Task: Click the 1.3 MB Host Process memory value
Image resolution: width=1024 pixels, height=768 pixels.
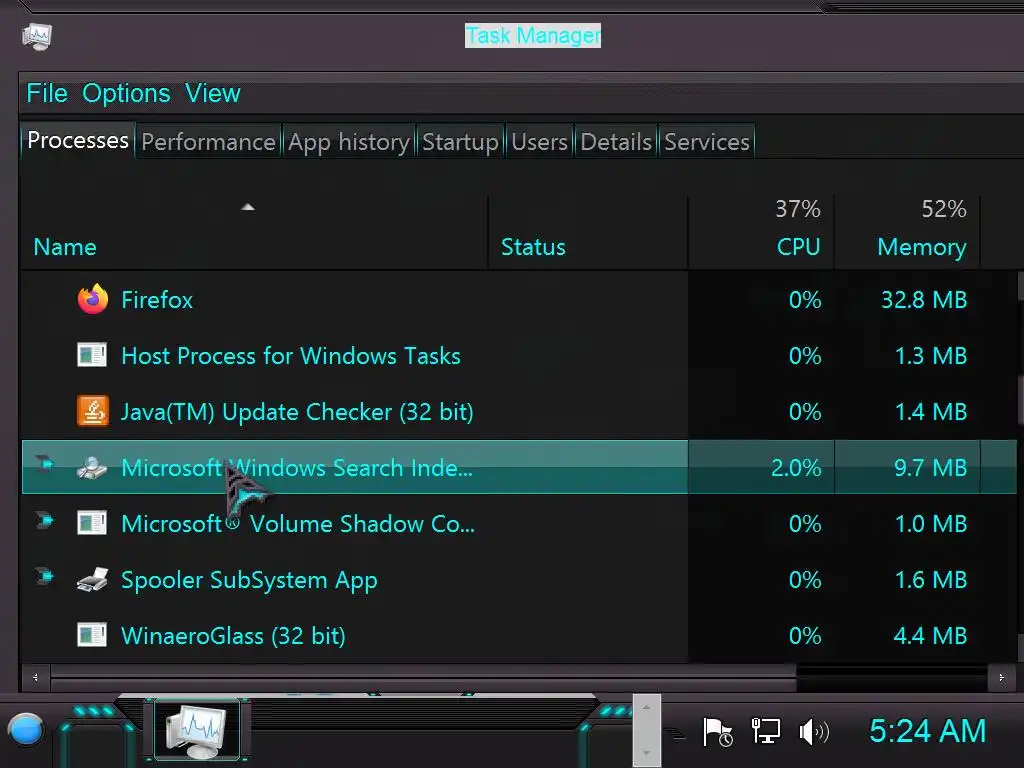Action: (x=931, y=355)
